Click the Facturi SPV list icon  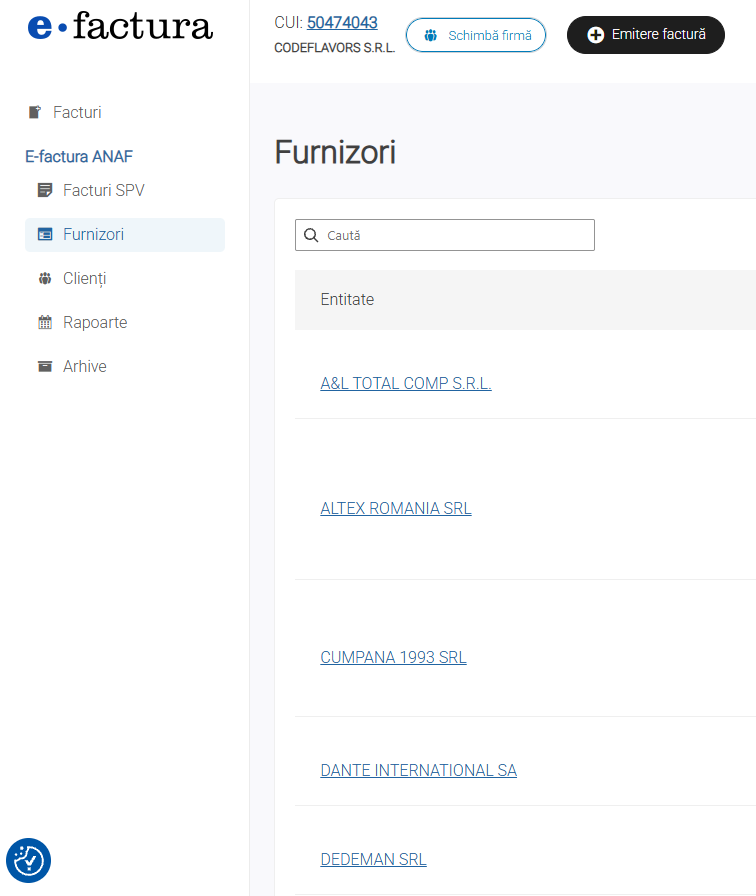pos(45,190)
